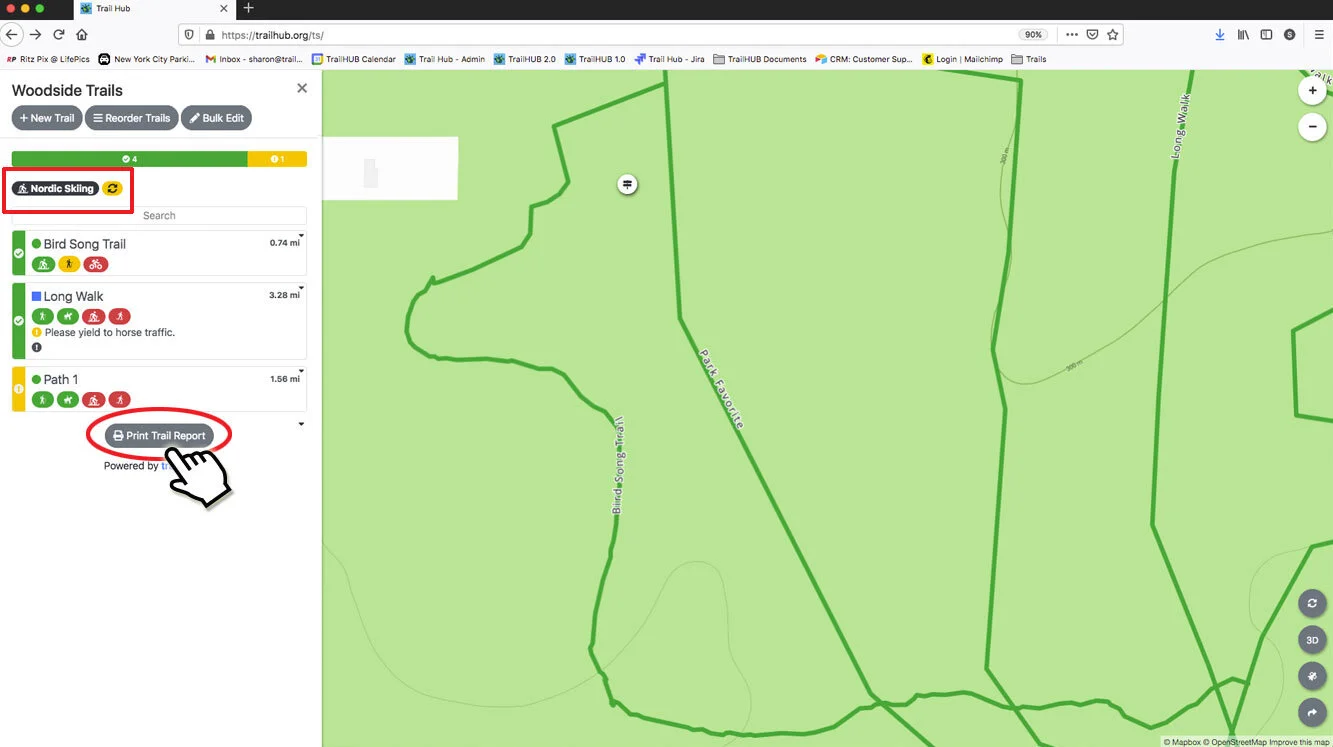Reload the page with the browser refresh icon
The height and width of the screenshot is (747, 1333).
tap(59, 34)
